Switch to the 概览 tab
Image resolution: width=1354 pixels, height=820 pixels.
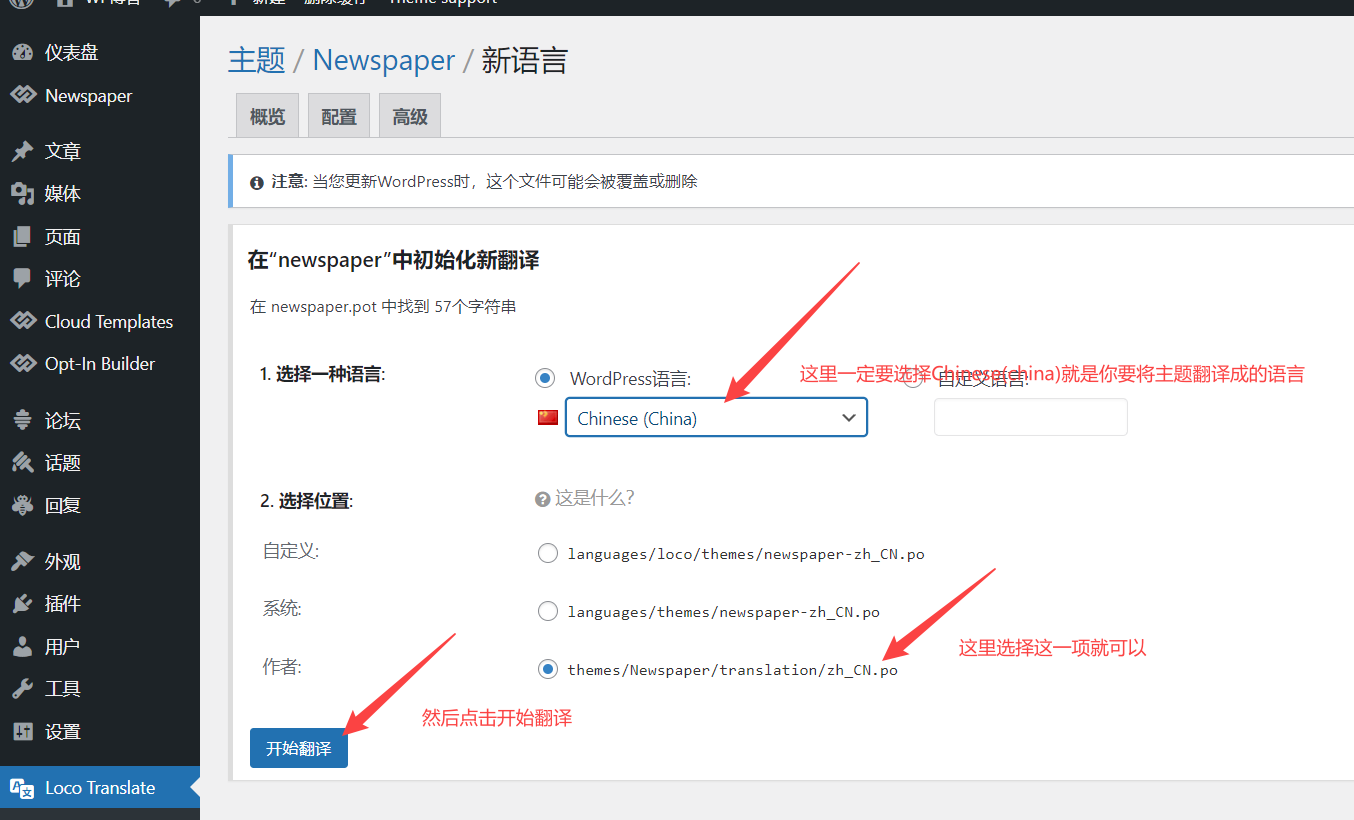[x=267, y=116]
